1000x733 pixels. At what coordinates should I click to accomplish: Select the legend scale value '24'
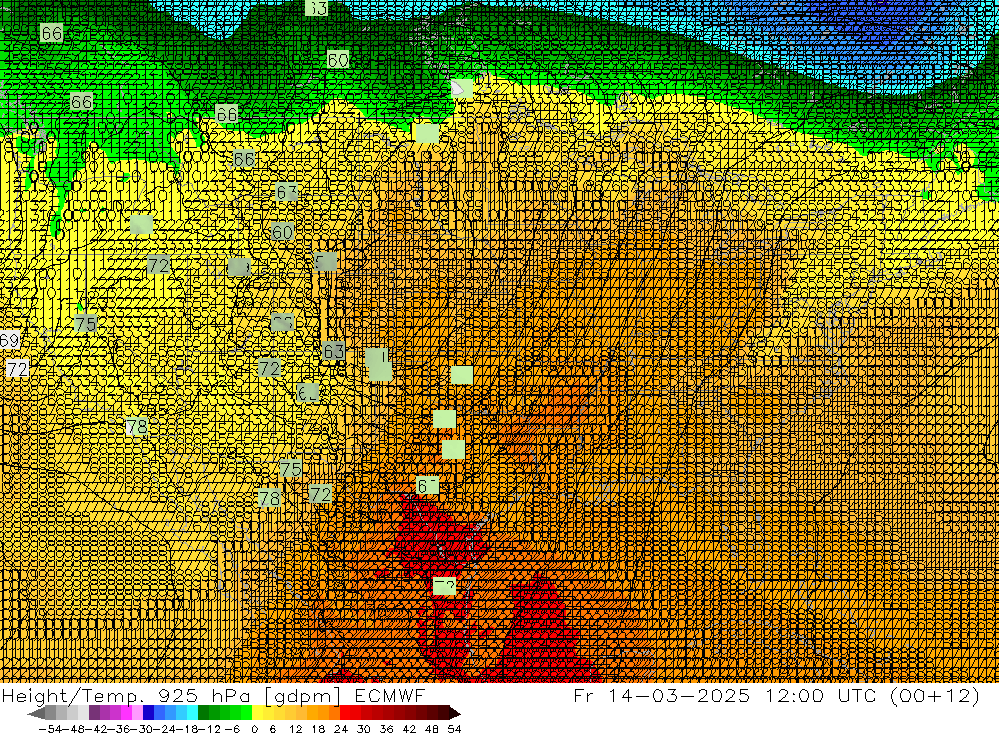point(341,729)
